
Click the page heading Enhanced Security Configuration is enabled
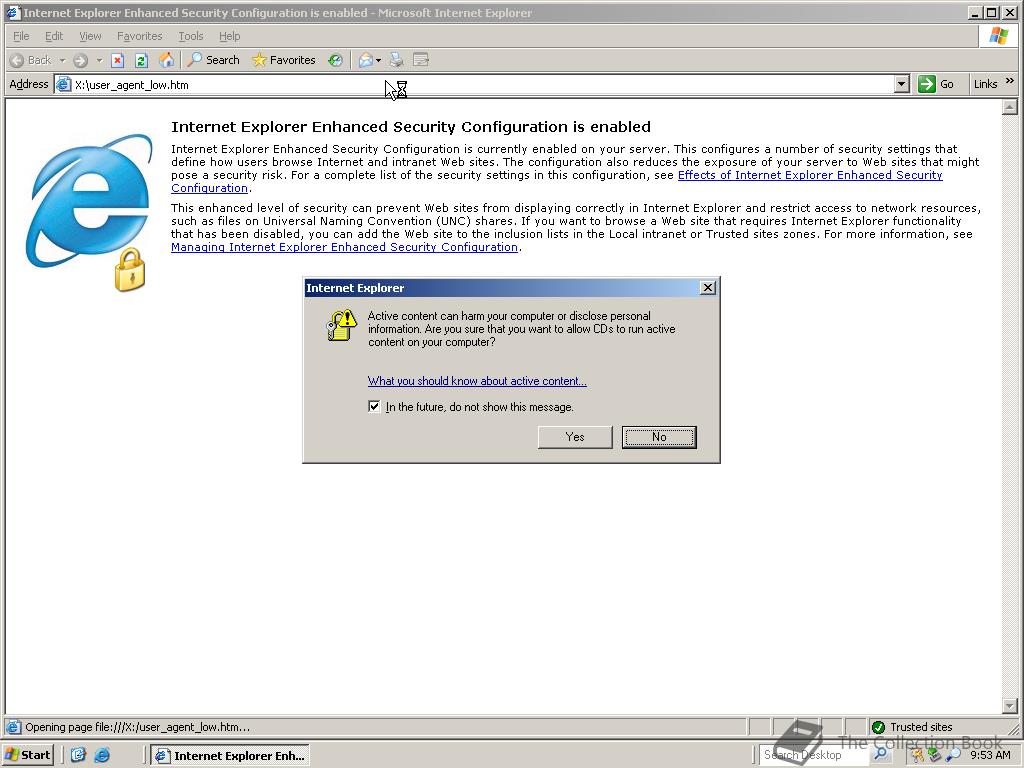pyautogui.click(x=411, y=127)
